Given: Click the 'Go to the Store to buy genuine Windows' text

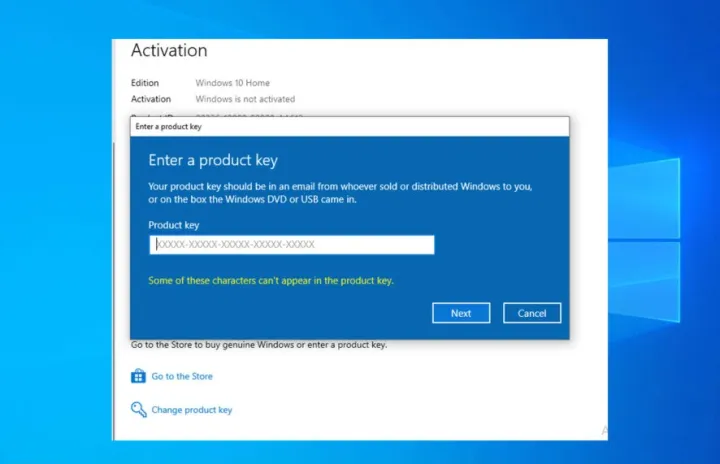Looking at the screenshot, I should pyautogui.click(x=259, y=345).
